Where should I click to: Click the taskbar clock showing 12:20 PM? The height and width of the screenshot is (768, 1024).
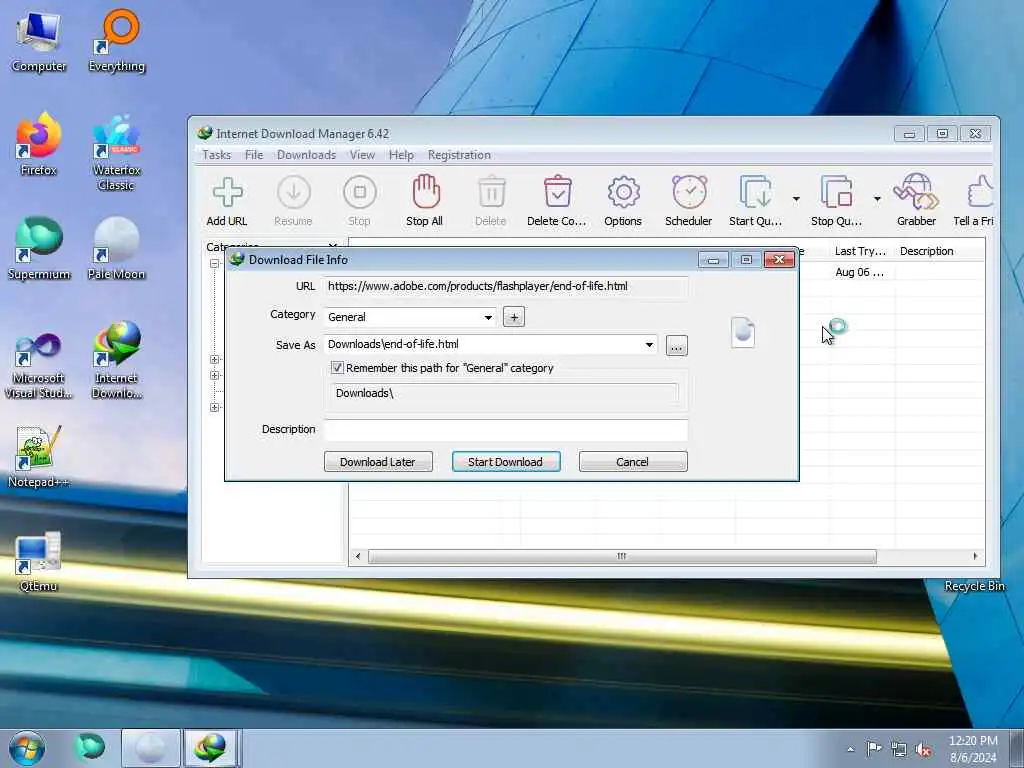(973, 749)
